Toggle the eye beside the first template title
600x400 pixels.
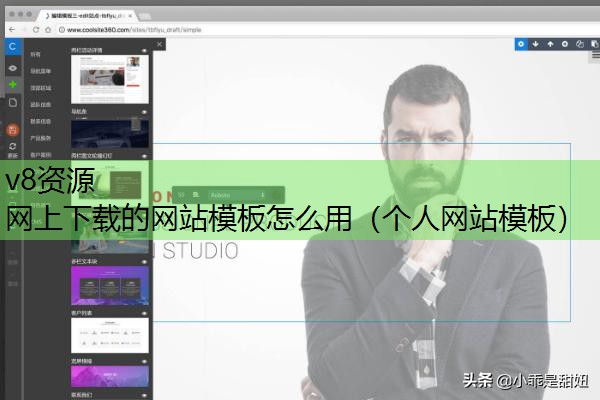(144, 51)
